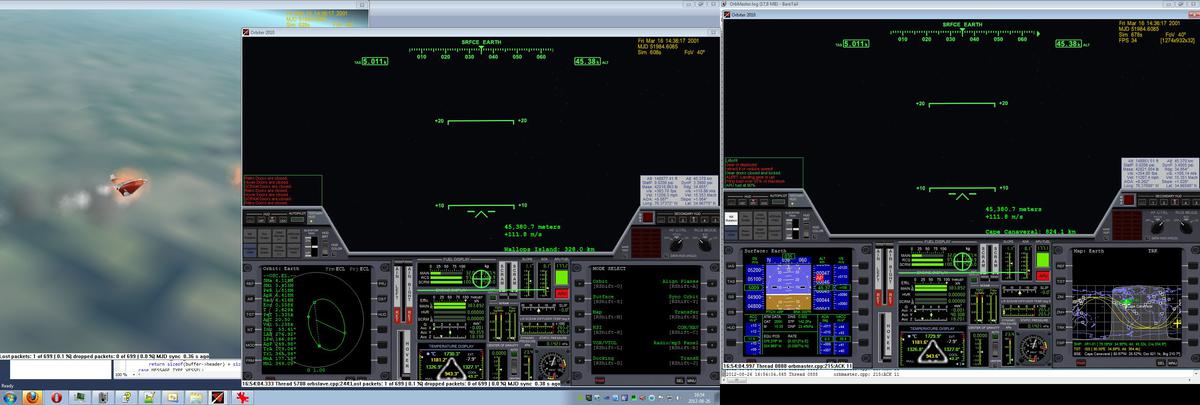Click MNU button under right window's Map MFD

pyautogui.click(x=1173, y=363)
